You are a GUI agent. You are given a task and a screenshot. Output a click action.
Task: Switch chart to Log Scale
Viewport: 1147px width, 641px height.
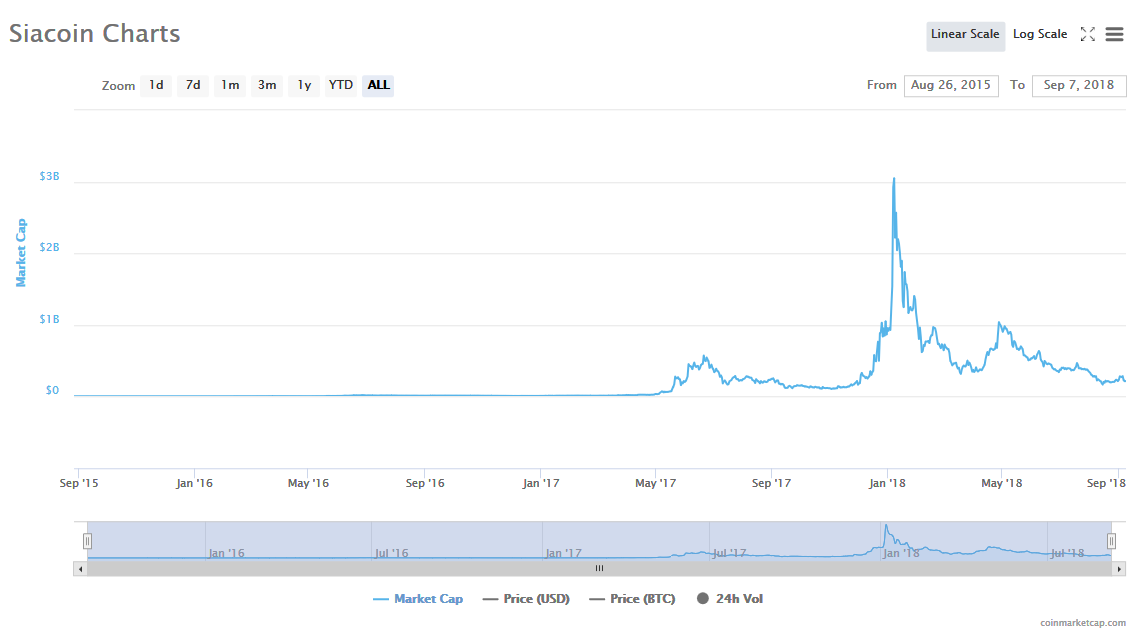point(1039,34)
